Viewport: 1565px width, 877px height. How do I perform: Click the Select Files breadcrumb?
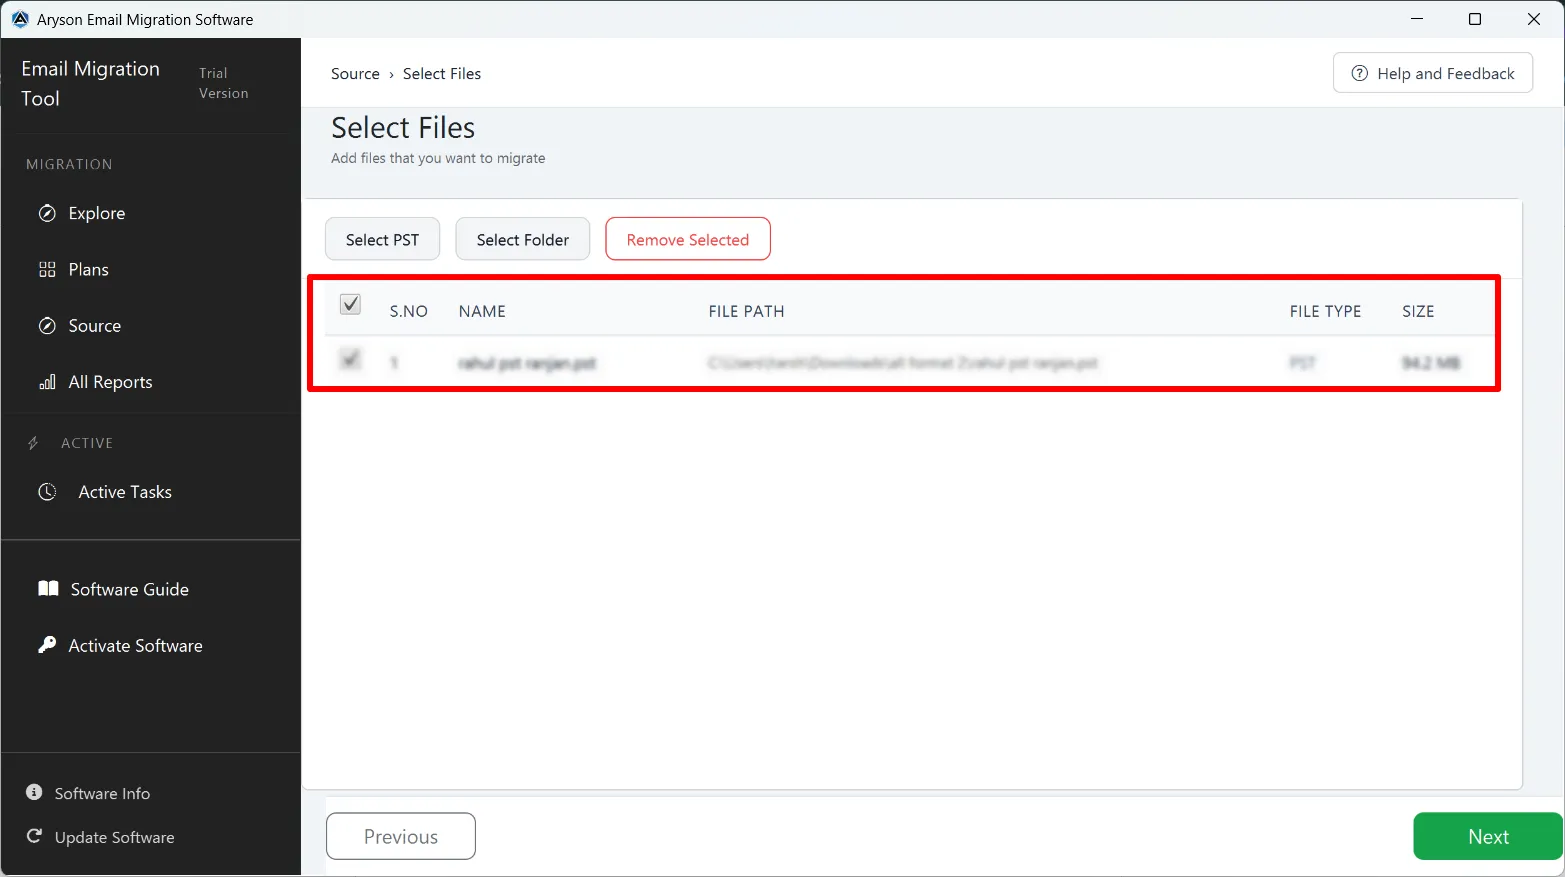(442, 74)
